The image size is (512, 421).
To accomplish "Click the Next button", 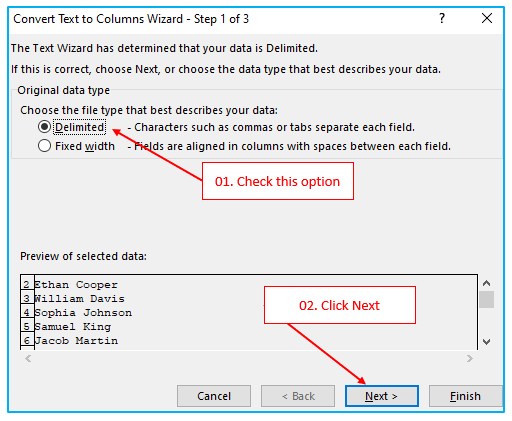I will pos(382,396).
